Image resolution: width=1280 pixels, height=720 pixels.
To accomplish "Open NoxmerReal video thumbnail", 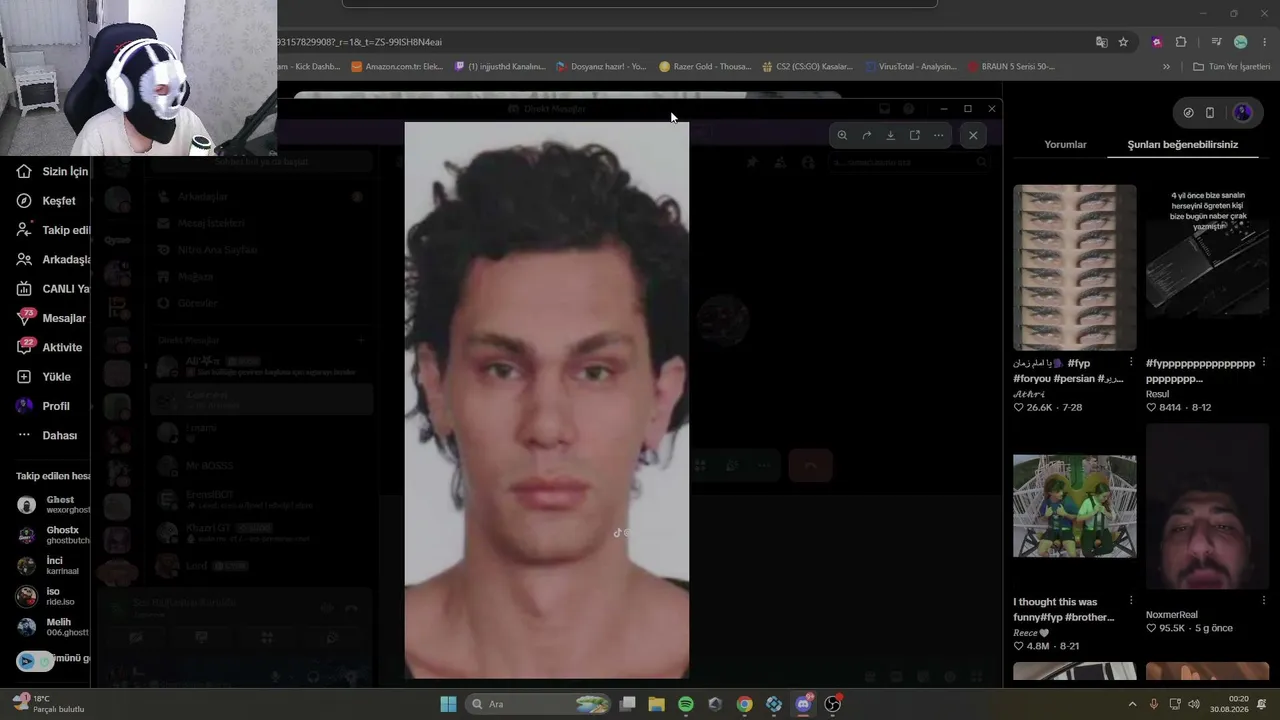I will (x=1207, y=506).
